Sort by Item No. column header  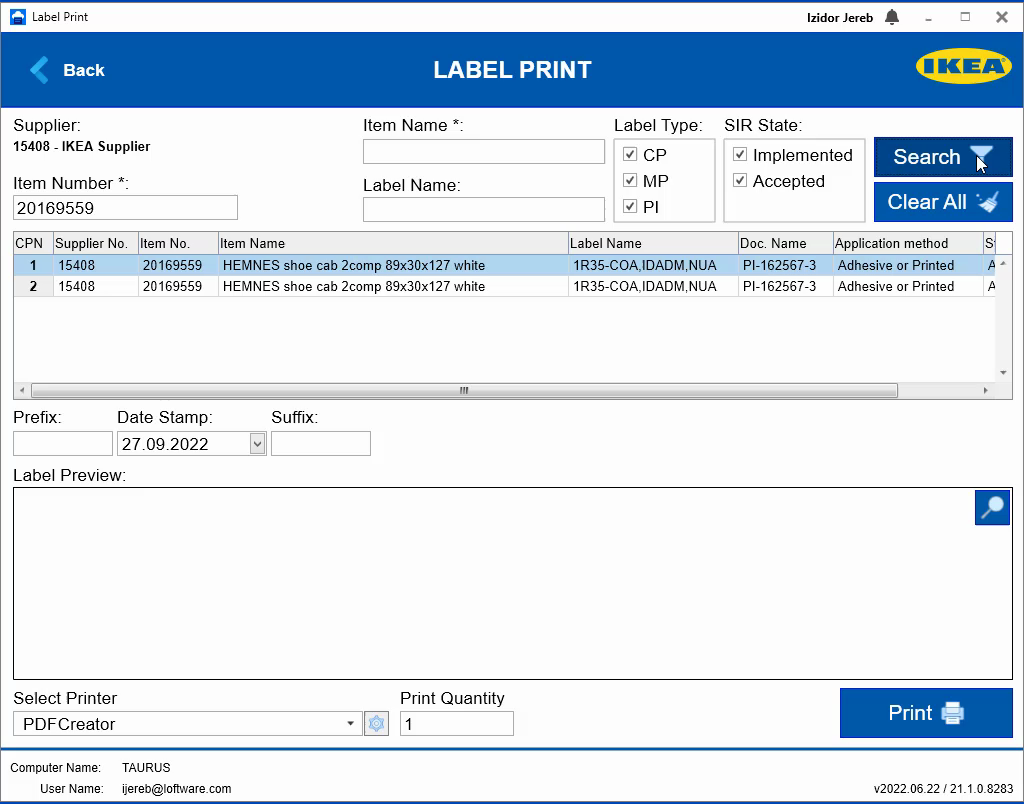click(178, 243)
